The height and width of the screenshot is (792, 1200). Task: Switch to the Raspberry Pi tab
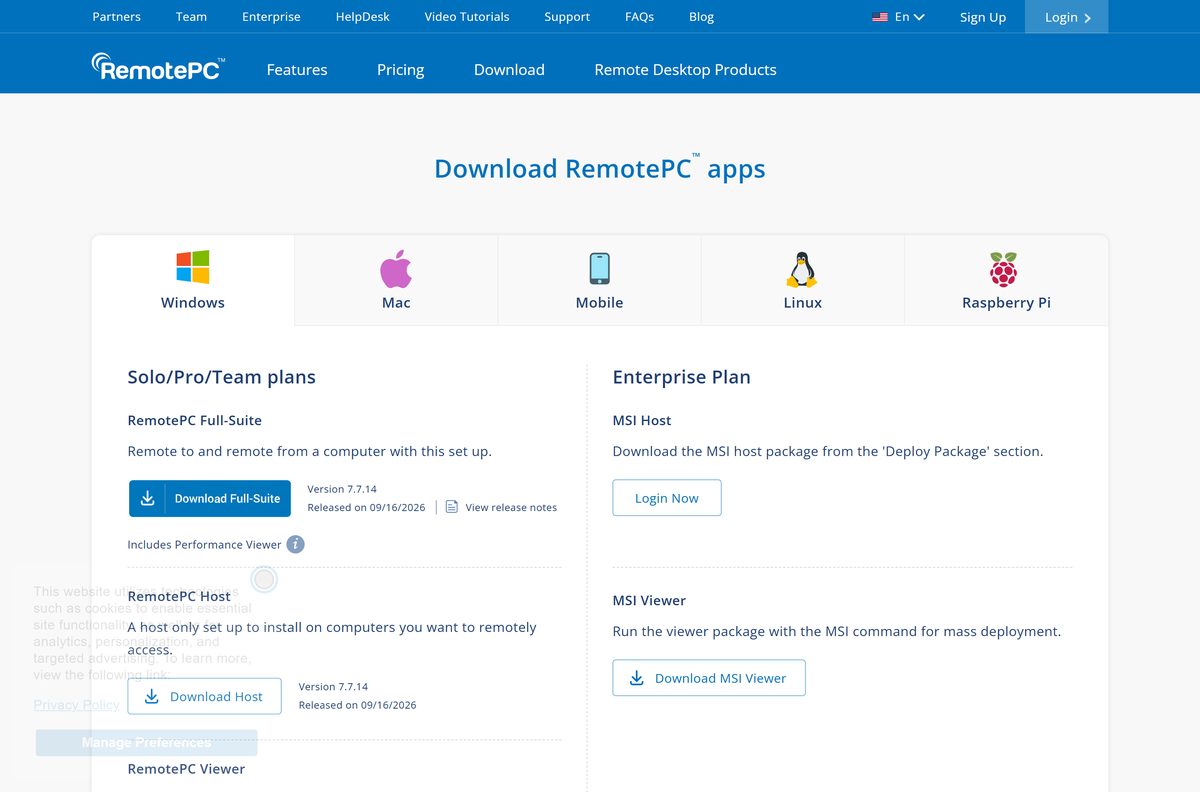coord(1006,280)
